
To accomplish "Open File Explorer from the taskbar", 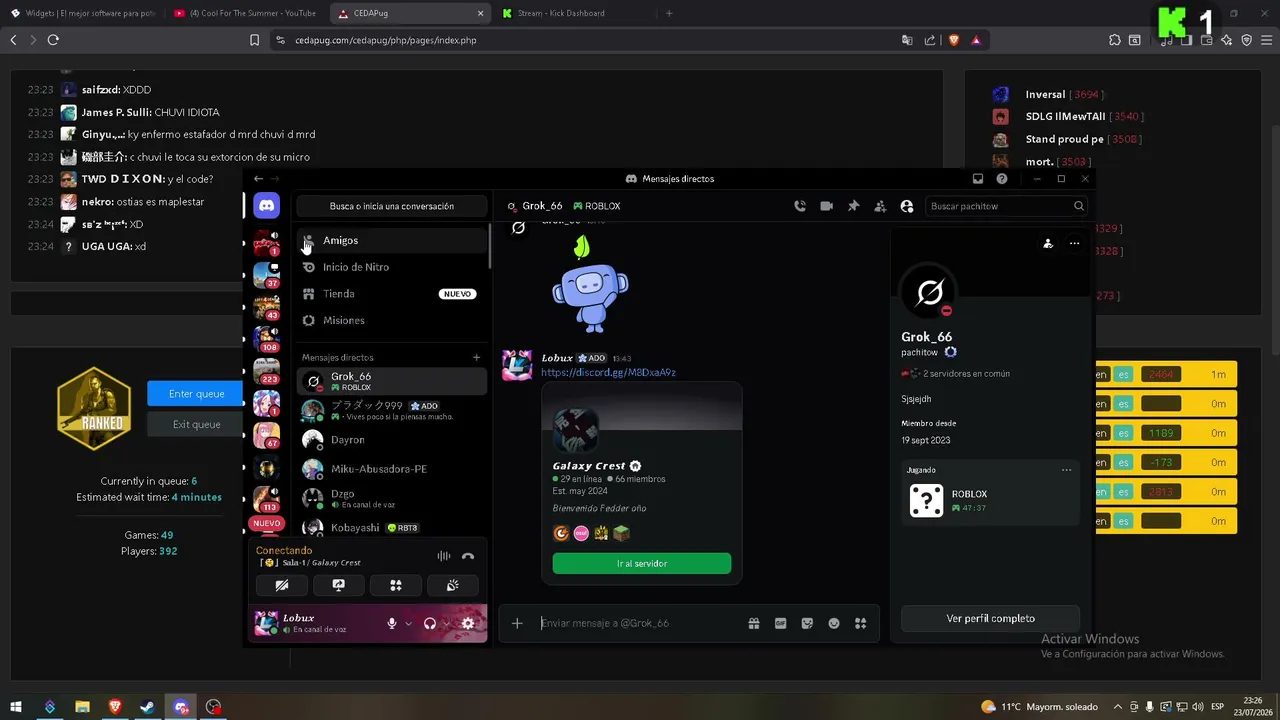I will [x=82, y=707].
